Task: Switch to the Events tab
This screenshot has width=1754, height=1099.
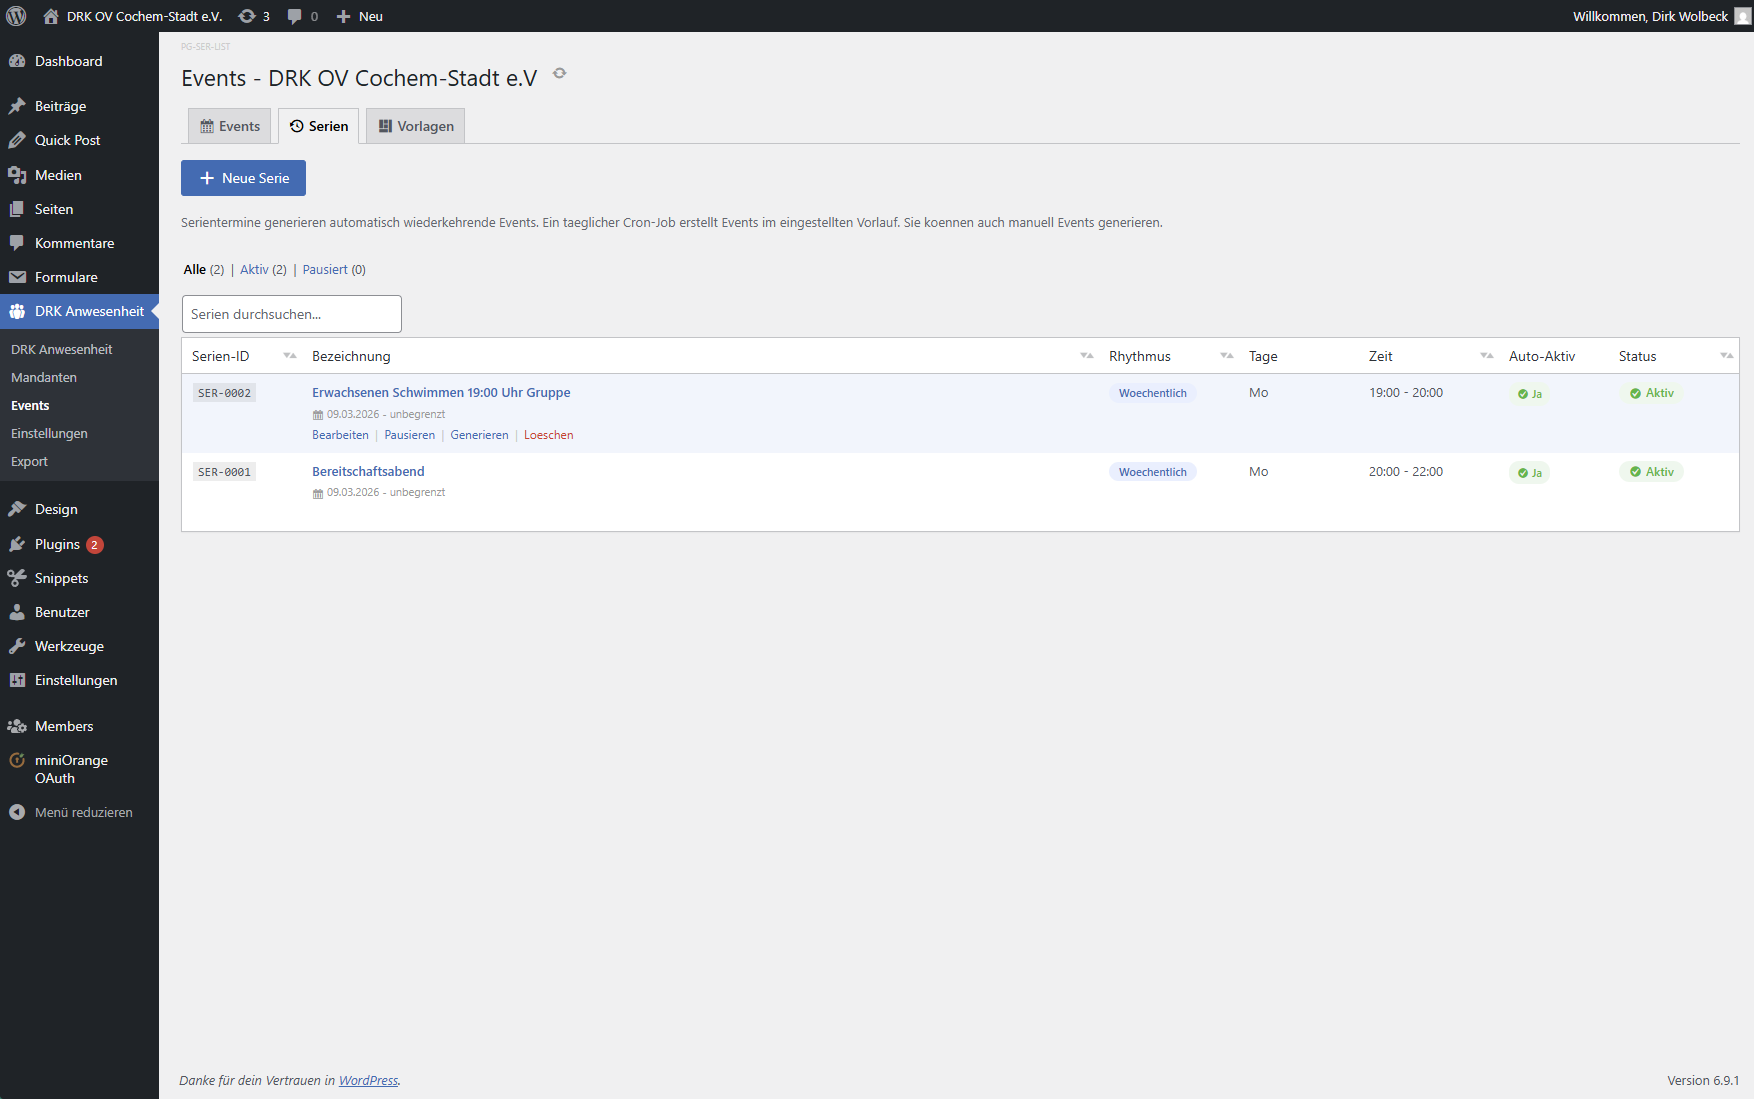Action: tap(230, 126)
